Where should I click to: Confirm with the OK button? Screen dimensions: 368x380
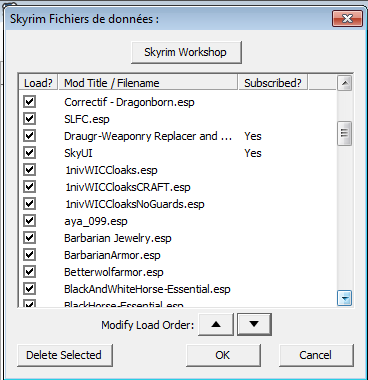click(x=223, y=355)
